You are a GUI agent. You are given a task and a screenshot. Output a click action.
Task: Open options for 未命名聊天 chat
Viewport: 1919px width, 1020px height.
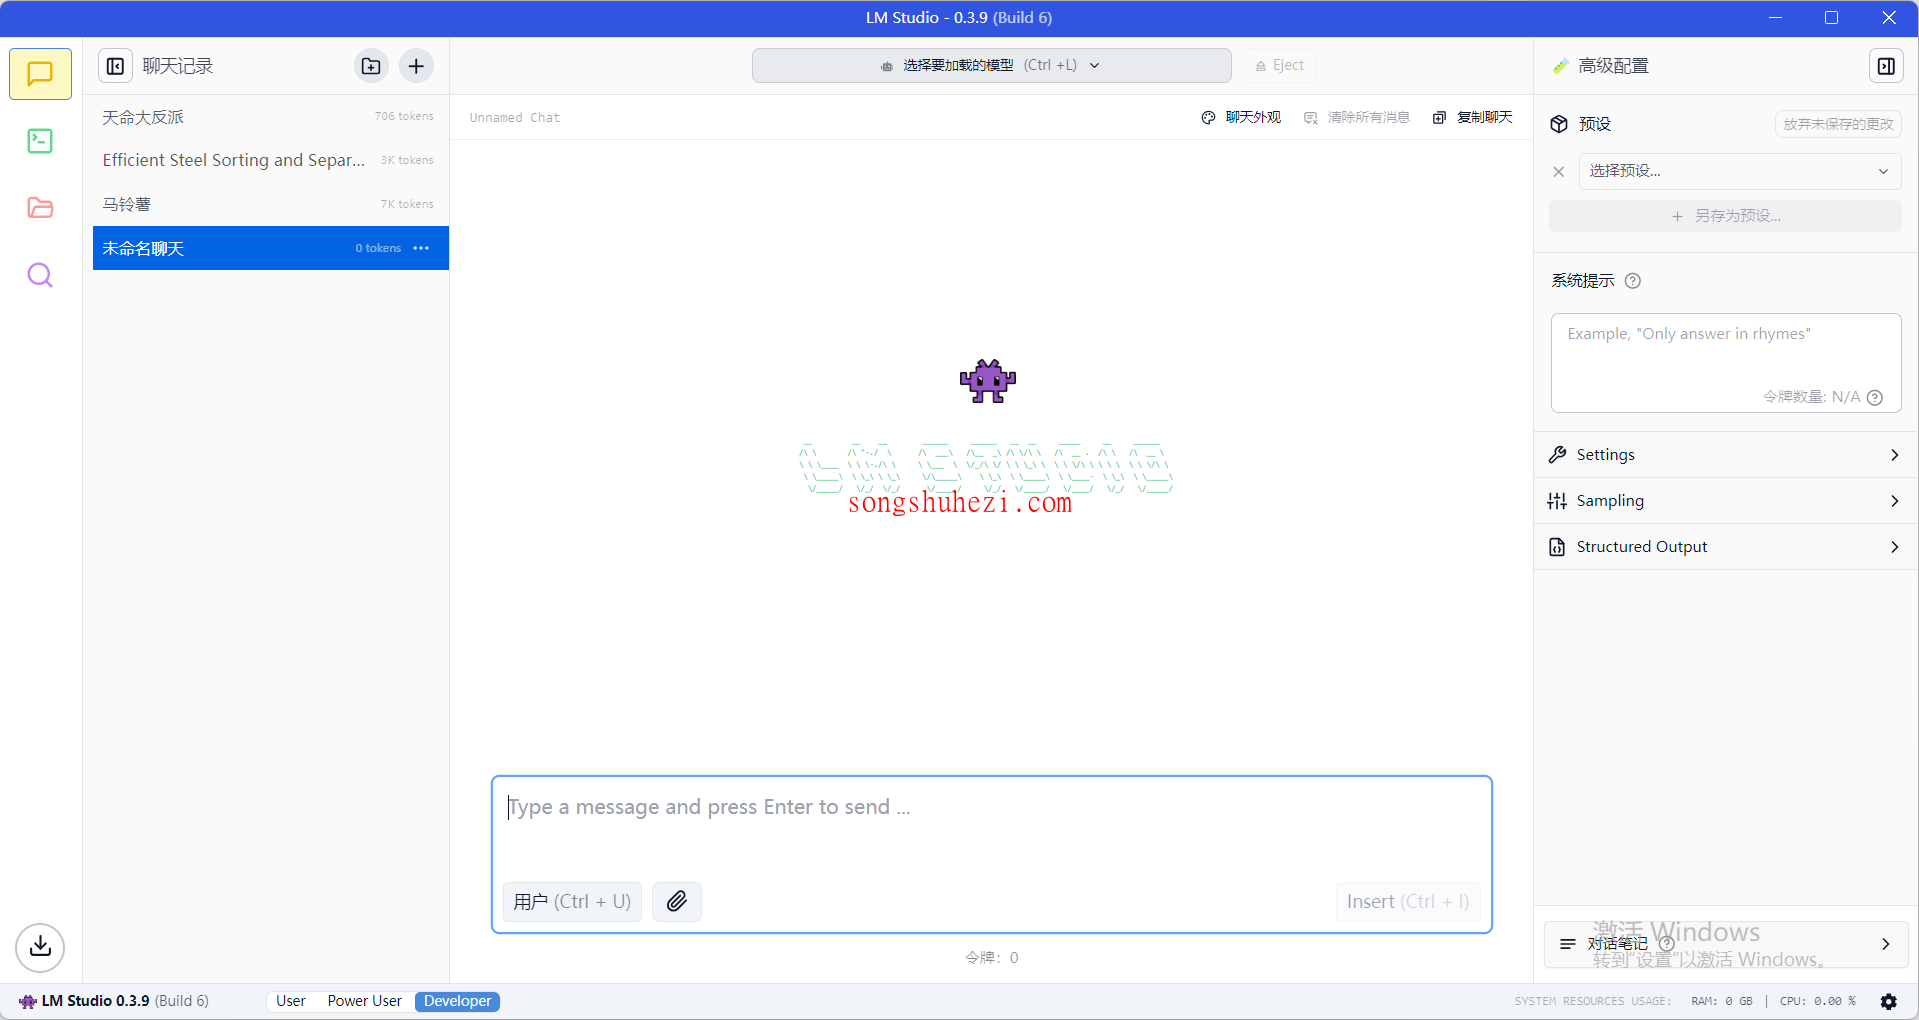[x=421, y=248]
